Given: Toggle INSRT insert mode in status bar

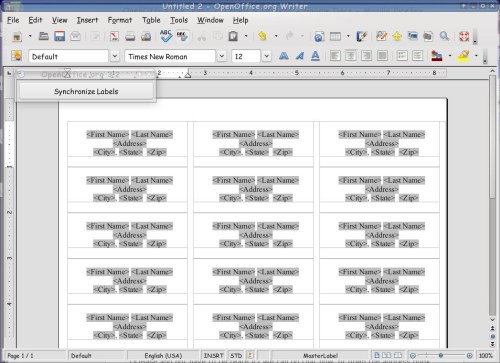Looking at the screenshot, I should [213, 356].
